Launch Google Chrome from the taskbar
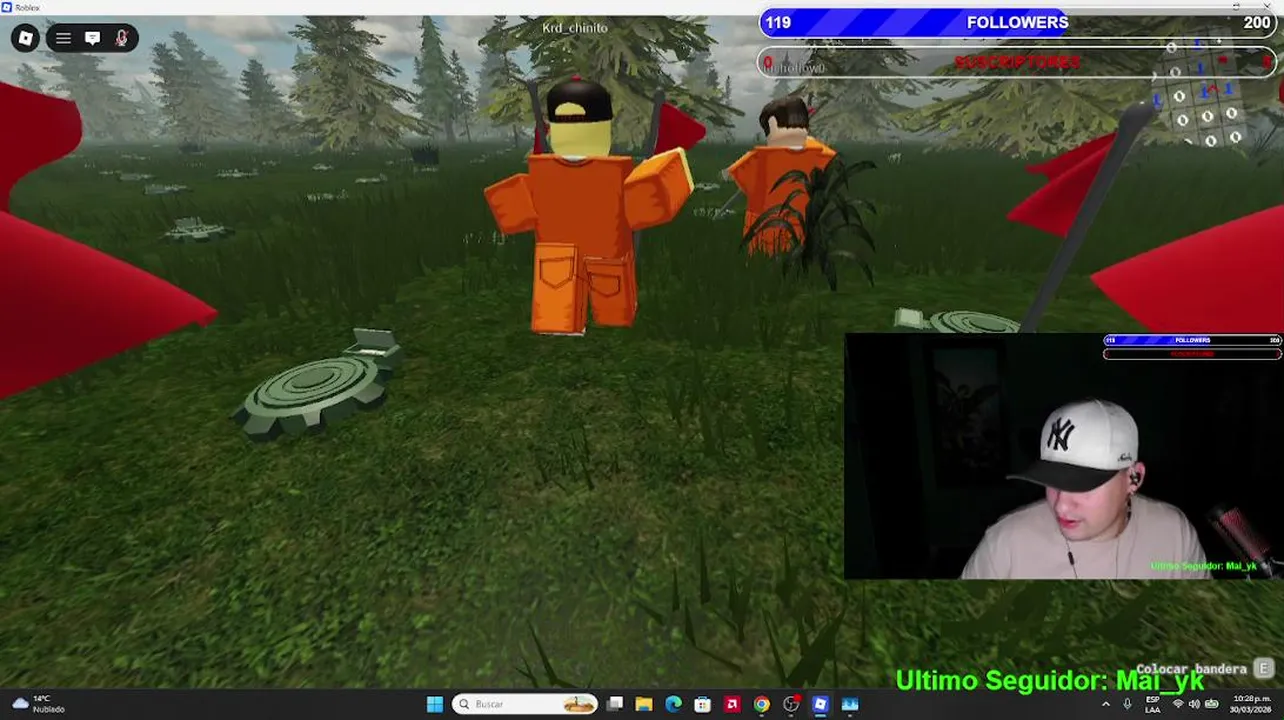The height and width of the screenshot is (720, 1284). click(x=762, y=704)
